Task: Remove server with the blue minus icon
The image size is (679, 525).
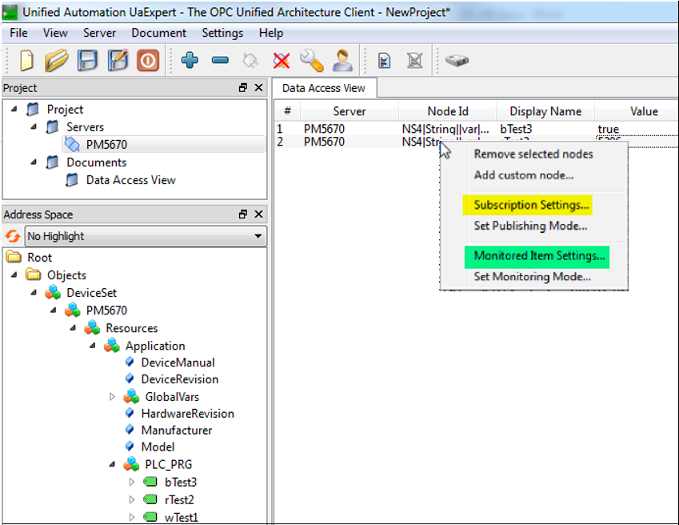Action: coord(220,60)
